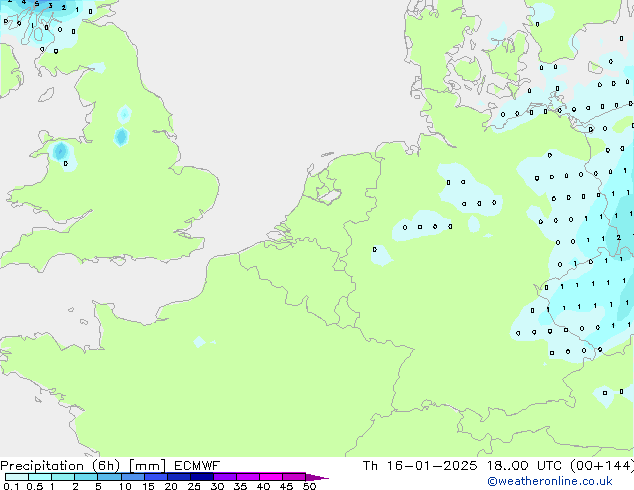The width and height of the screenshot is (634, 490).
Task: Click the precipitation patch in bottom-right map corner
Action: tap(606, 395)
